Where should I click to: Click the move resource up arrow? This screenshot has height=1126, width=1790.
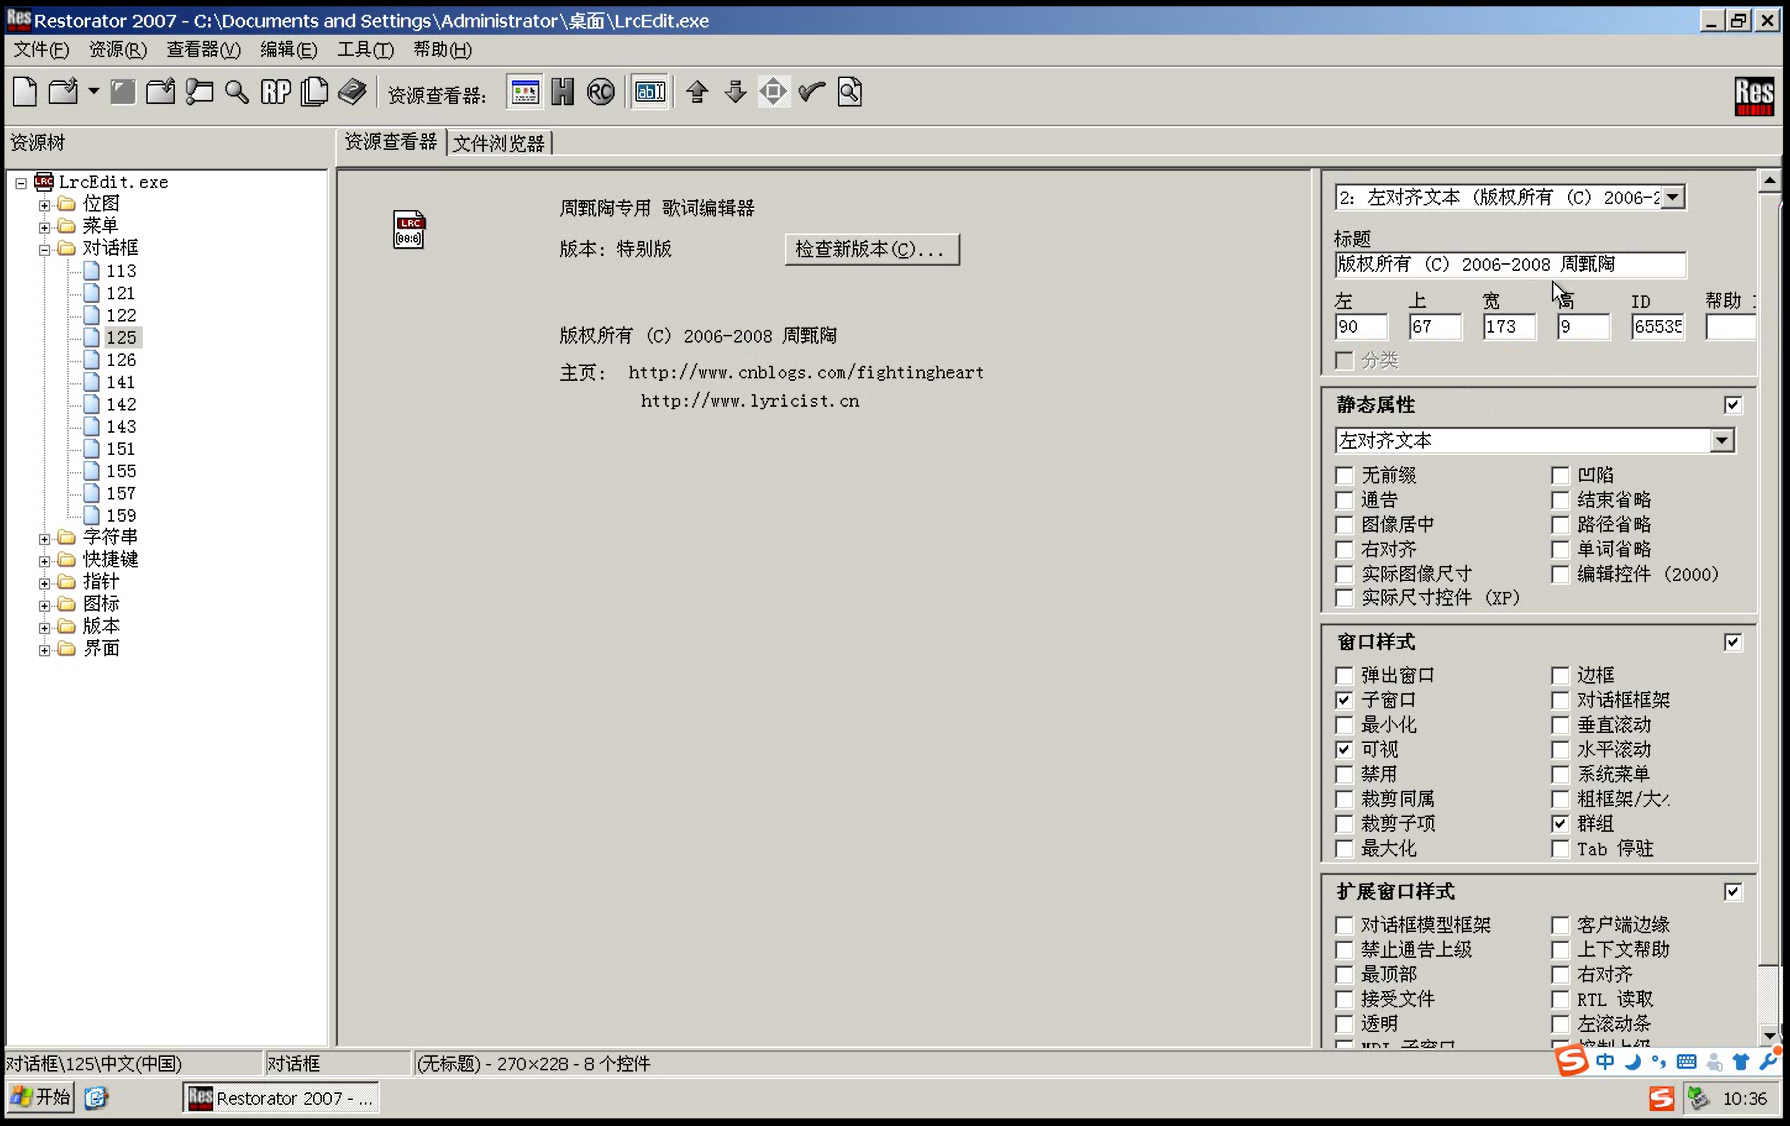click(x=697, y=92)
